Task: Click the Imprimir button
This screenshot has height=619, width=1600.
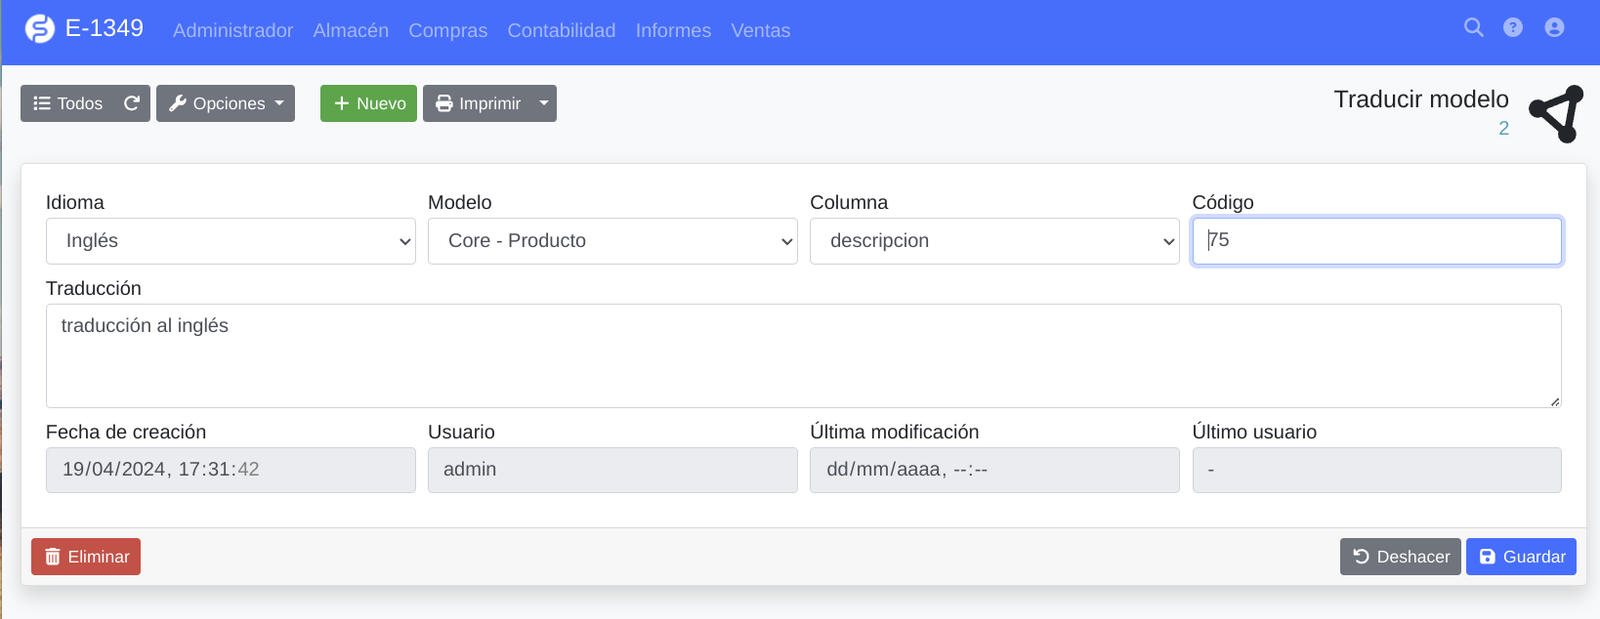Action: tap(477, 103)
